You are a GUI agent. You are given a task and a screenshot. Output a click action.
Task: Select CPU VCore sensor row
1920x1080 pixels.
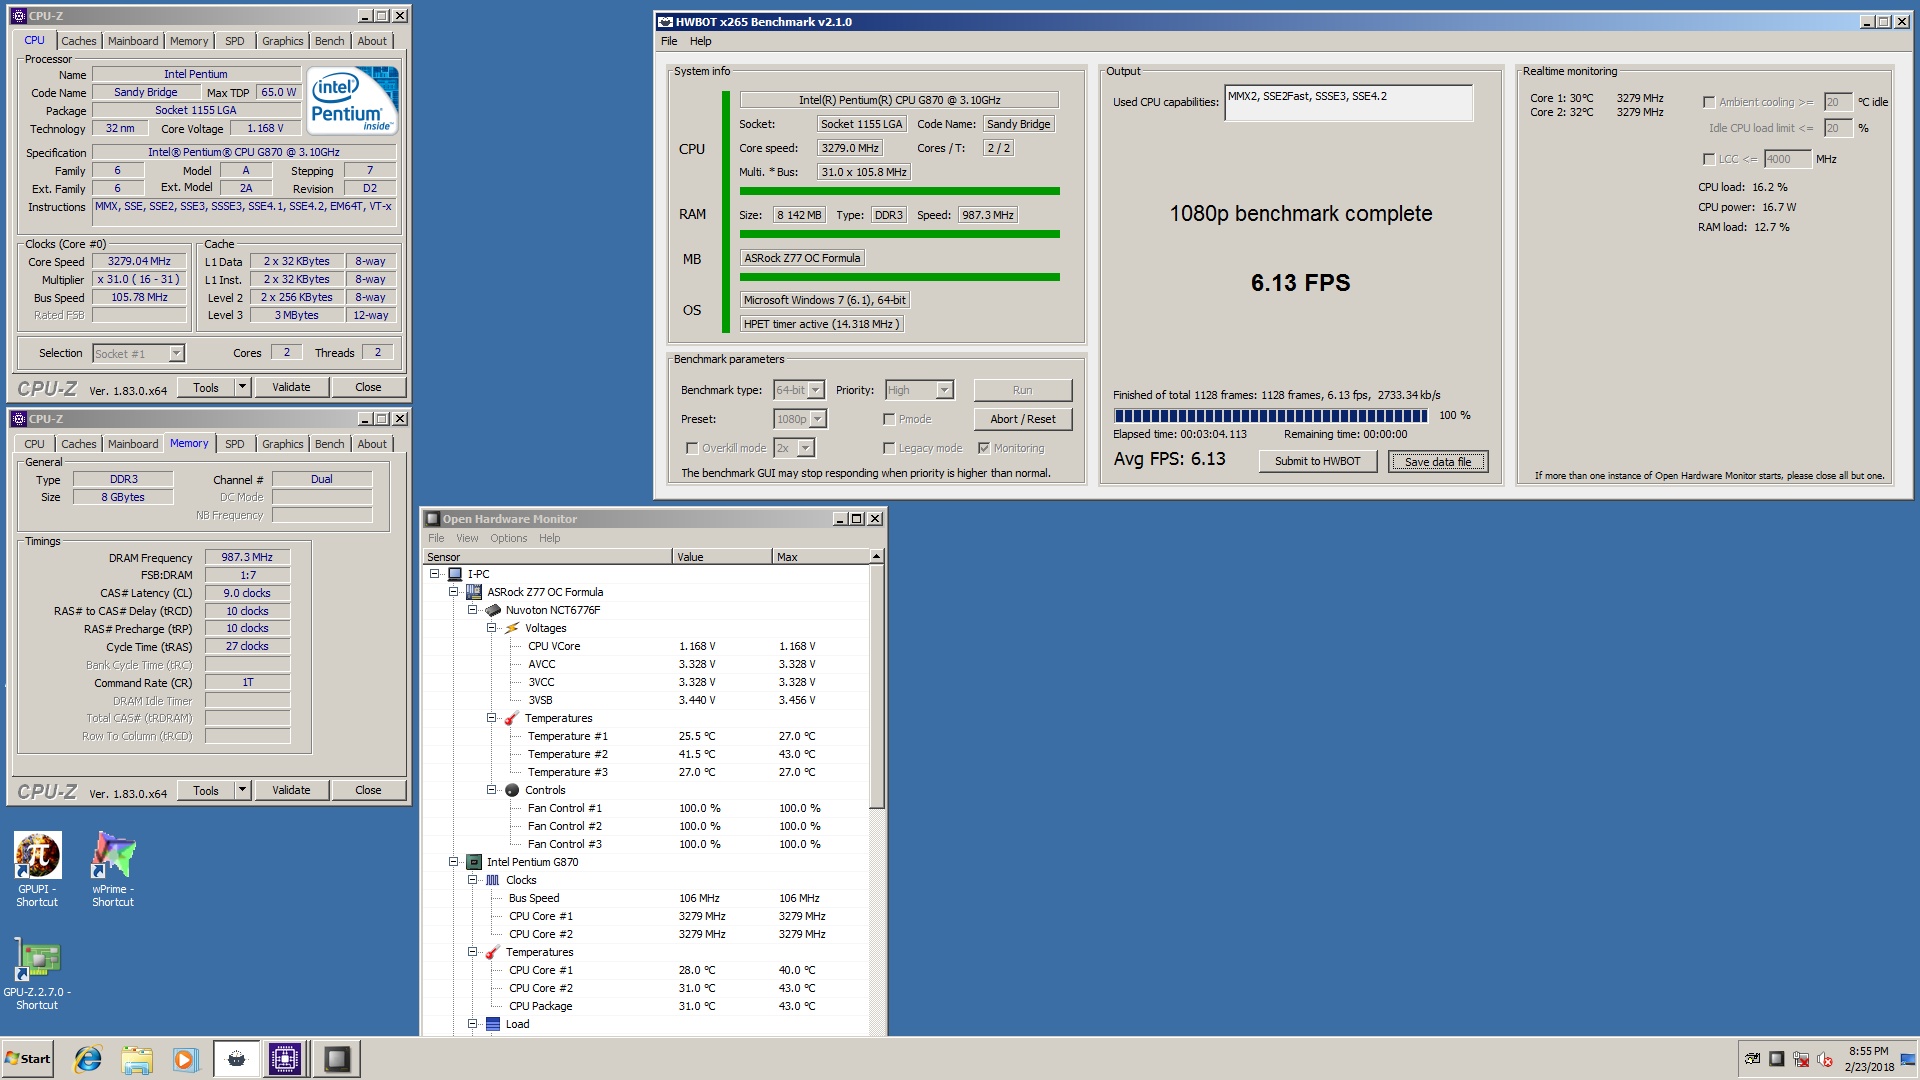click(x=647, y=646)
